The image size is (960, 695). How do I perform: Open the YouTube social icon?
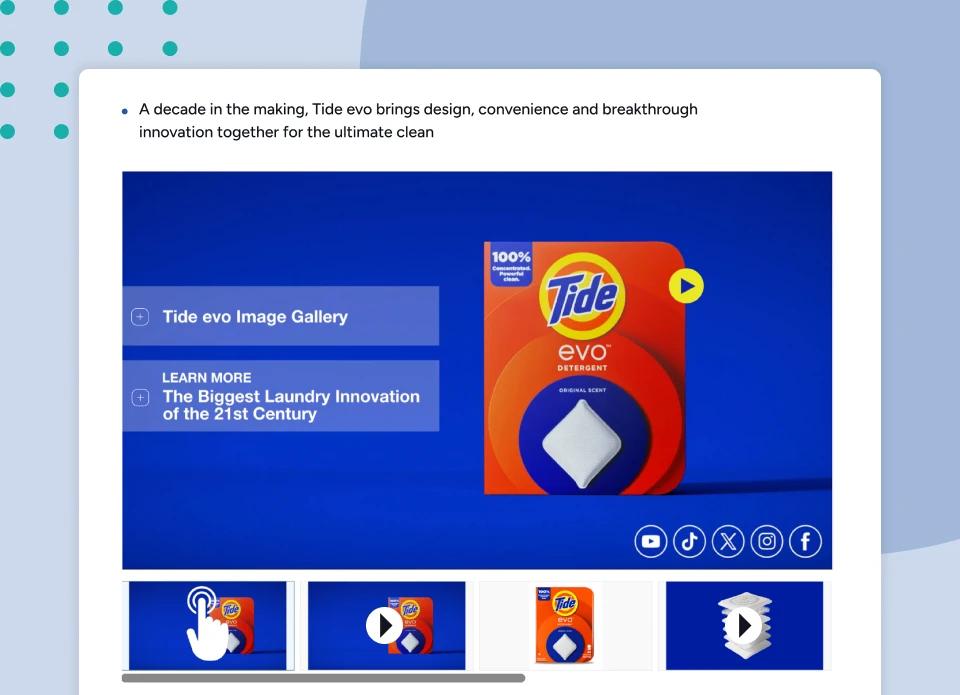tap(651, 541)
